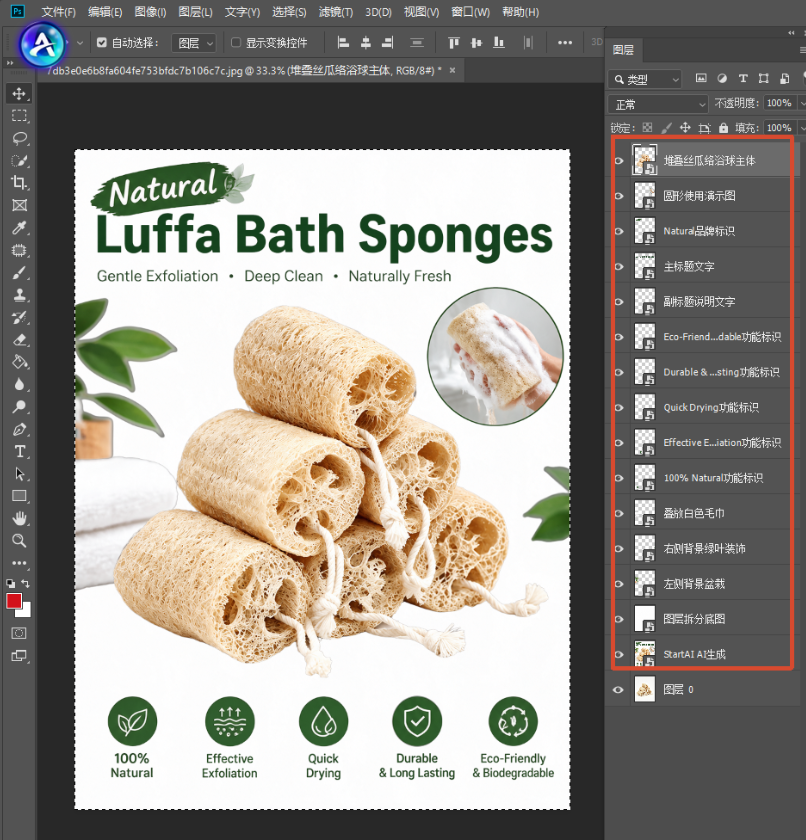The width and height of the screenshot is (806, 840).
Task: Open the 文件(F) menu
Action: pyautogui.click(x=58, y=12)
